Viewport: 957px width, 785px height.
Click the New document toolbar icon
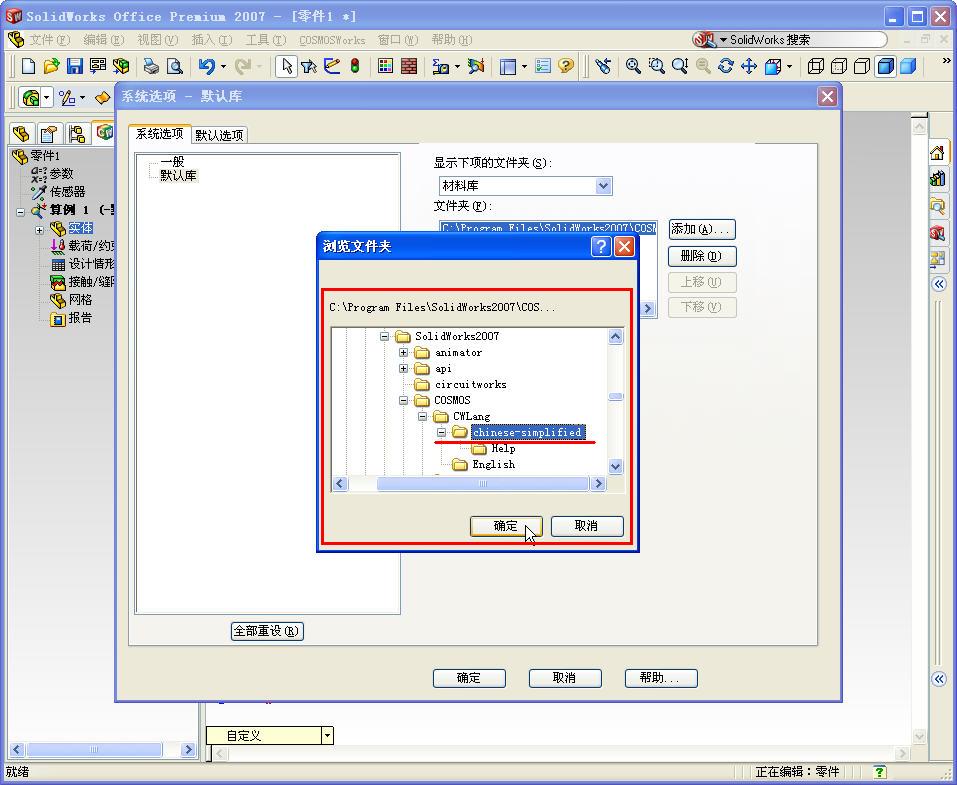click(27, 66)
